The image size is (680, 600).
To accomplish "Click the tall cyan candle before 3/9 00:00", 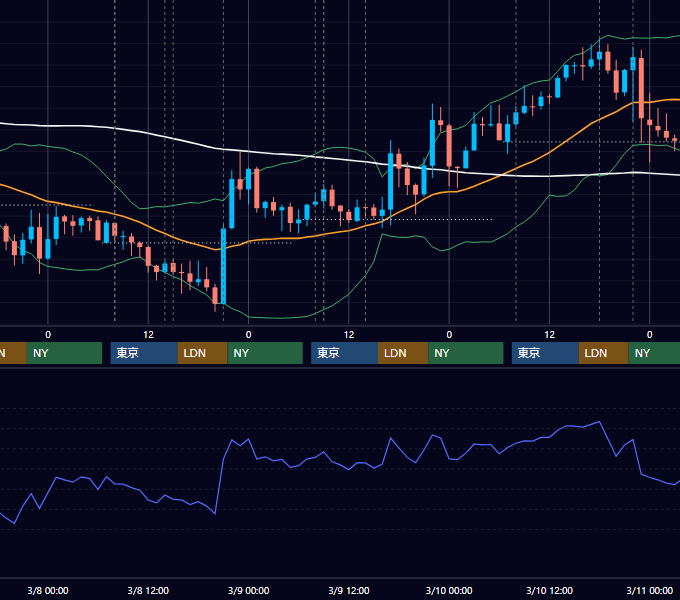I will pos(223,266).
